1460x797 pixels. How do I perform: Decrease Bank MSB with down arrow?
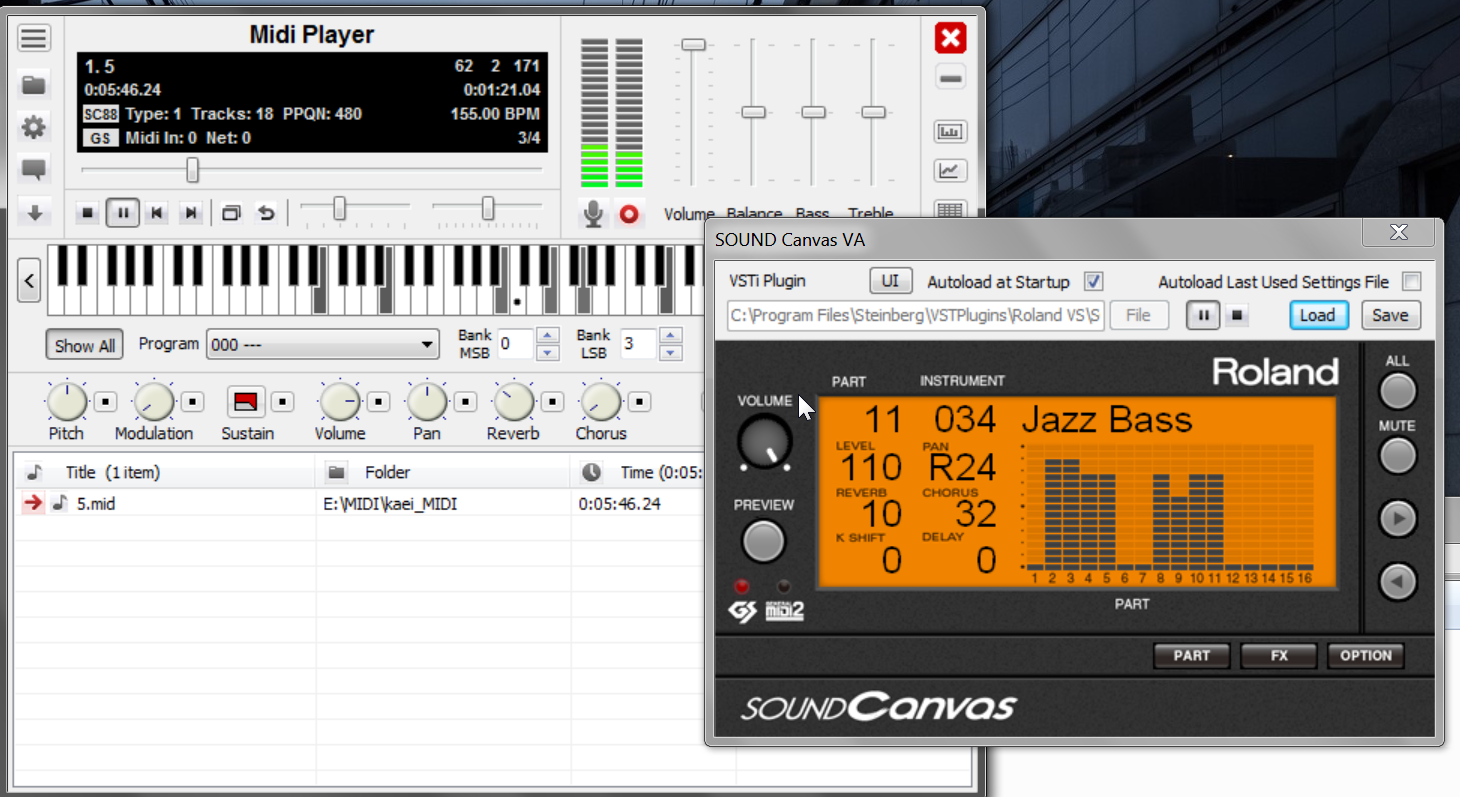click(x=547, y=353)
